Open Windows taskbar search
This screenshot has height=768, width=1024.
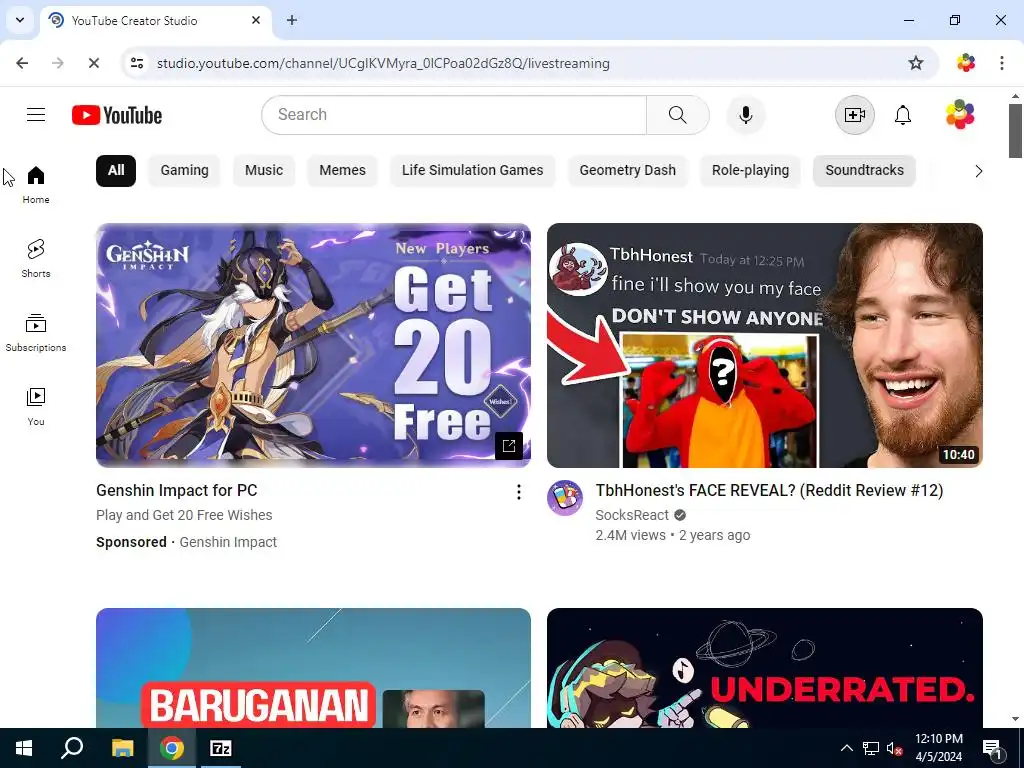pyautogui.click(x=72, y=748)
